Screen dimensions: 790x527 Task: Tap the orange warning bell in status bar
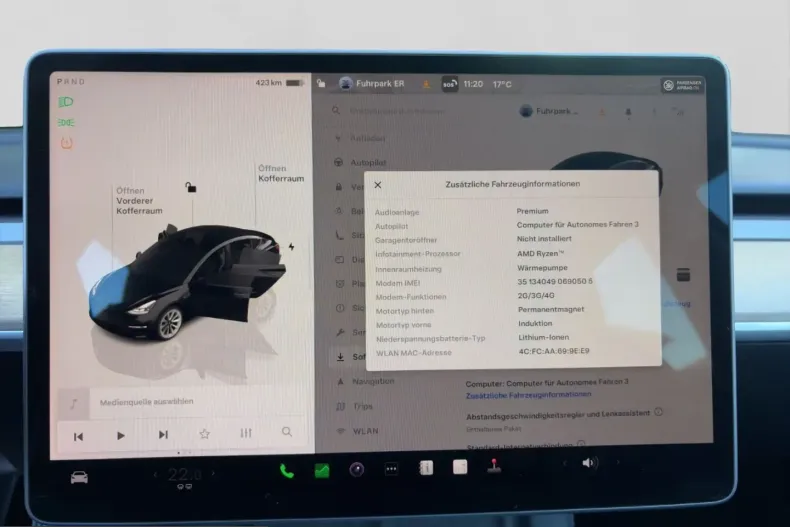426,84
